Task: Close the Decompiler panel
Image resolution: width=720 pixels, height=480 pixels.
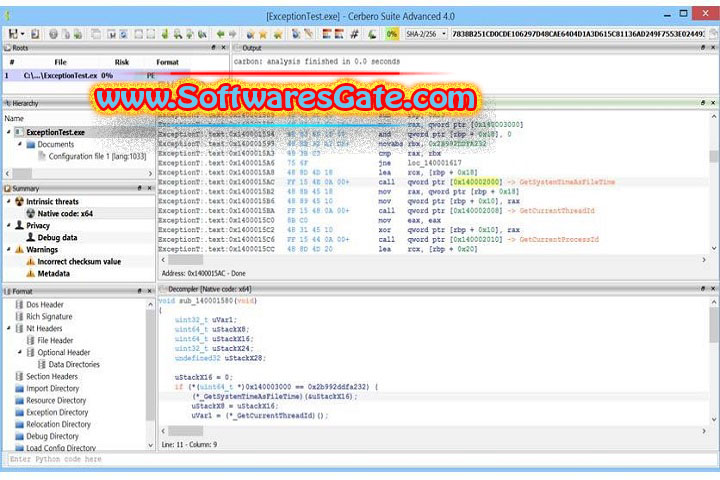Action: [713, 288]
